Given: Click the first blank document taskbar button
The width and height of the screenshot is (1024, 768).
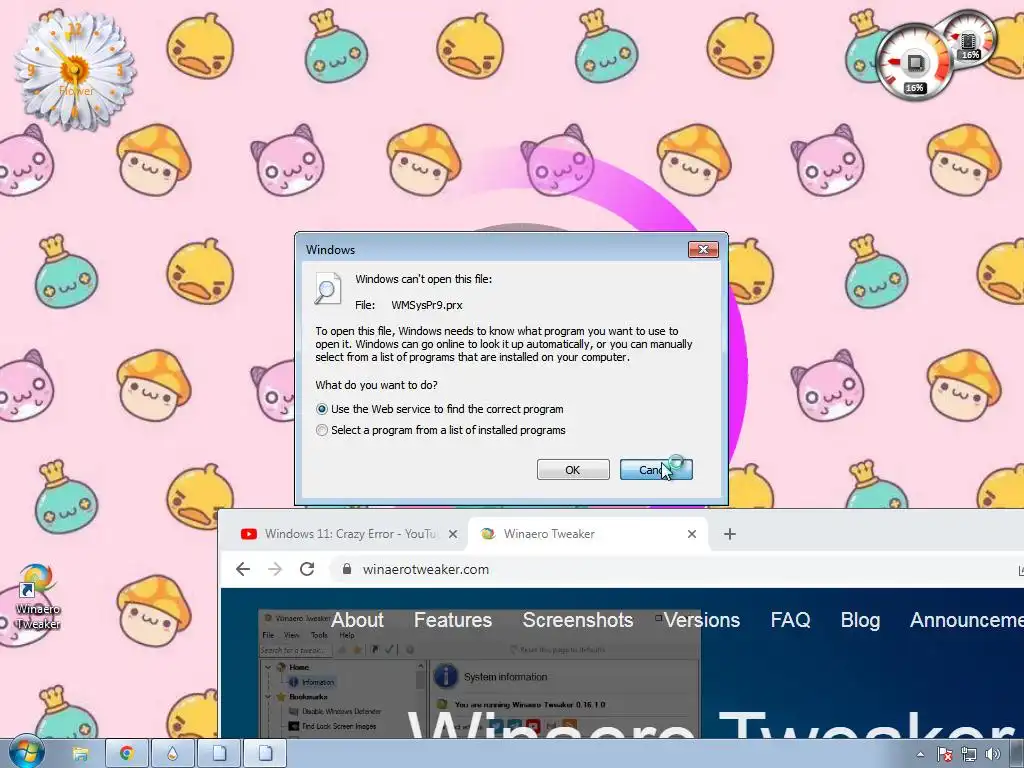Looking at the screenshot, I should [x=219, y=754].
